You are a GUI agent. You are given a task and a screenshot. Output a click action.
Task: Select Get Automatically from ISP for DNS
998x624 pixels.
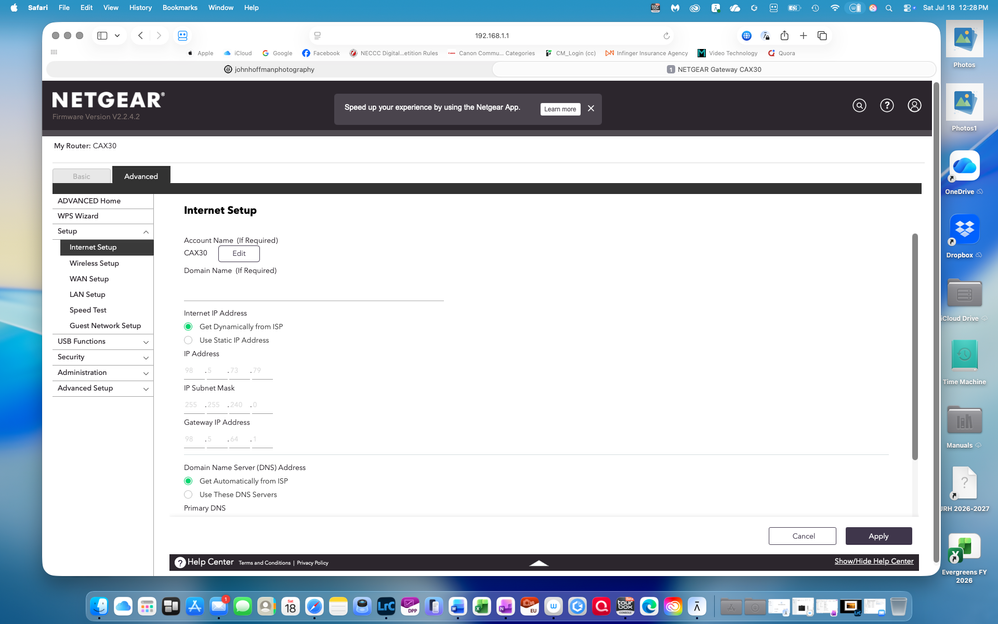188,481
